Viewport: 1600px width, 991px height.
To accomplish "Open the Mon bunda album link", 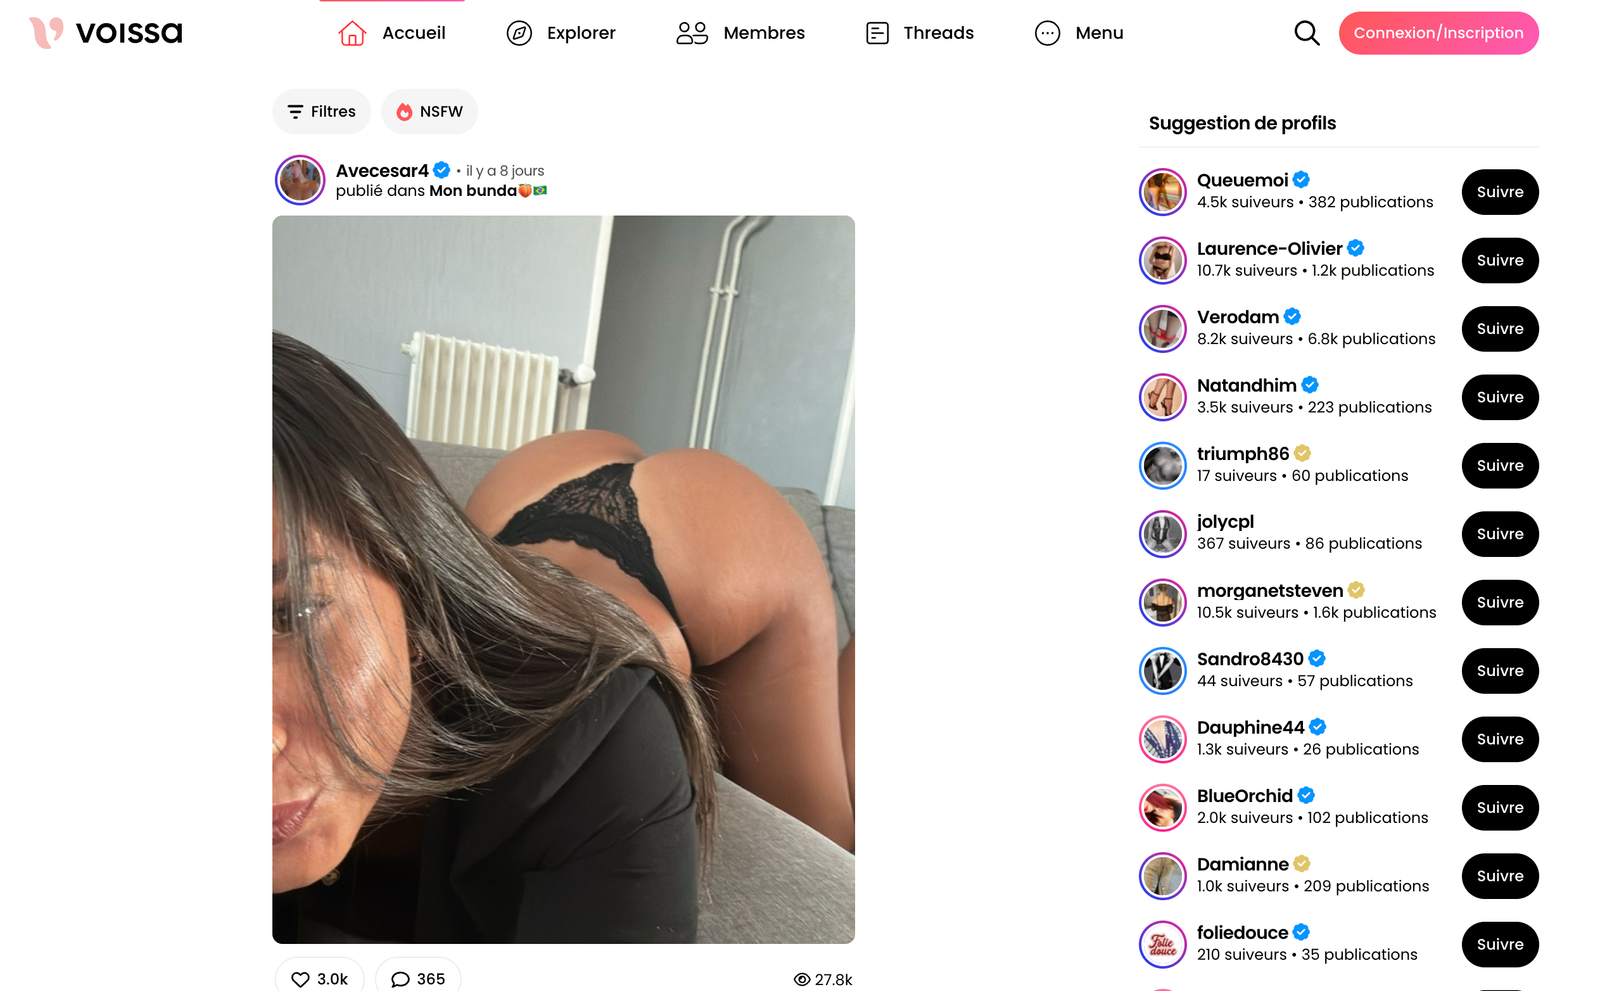I will [x=473, y=191].
